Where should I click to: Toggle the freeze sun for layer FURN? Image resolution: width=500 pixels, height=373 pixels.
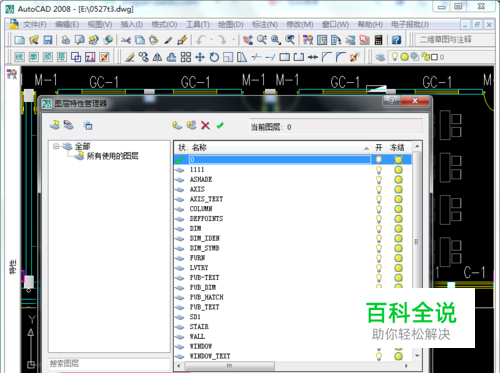point(398,258)
